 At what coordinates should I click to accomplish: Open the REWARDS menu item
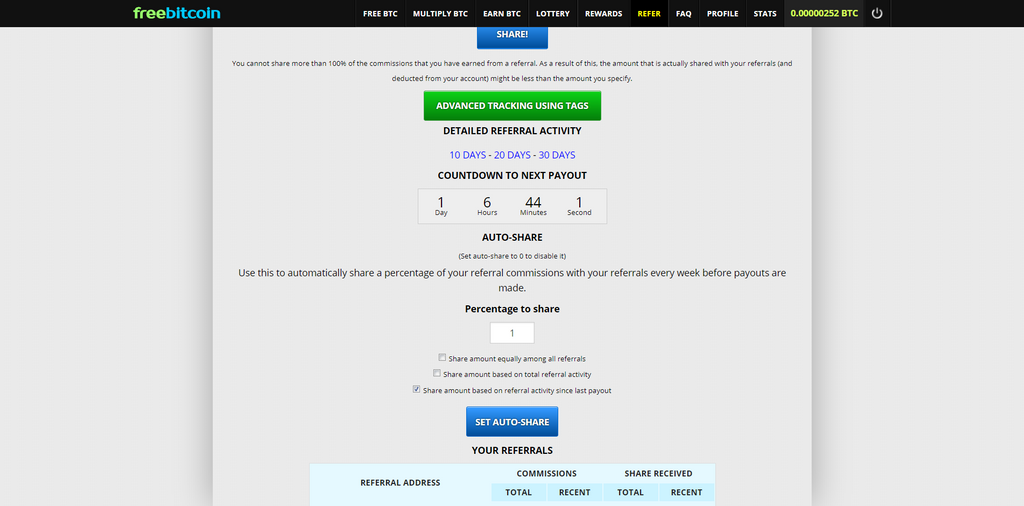coord(603,13)
